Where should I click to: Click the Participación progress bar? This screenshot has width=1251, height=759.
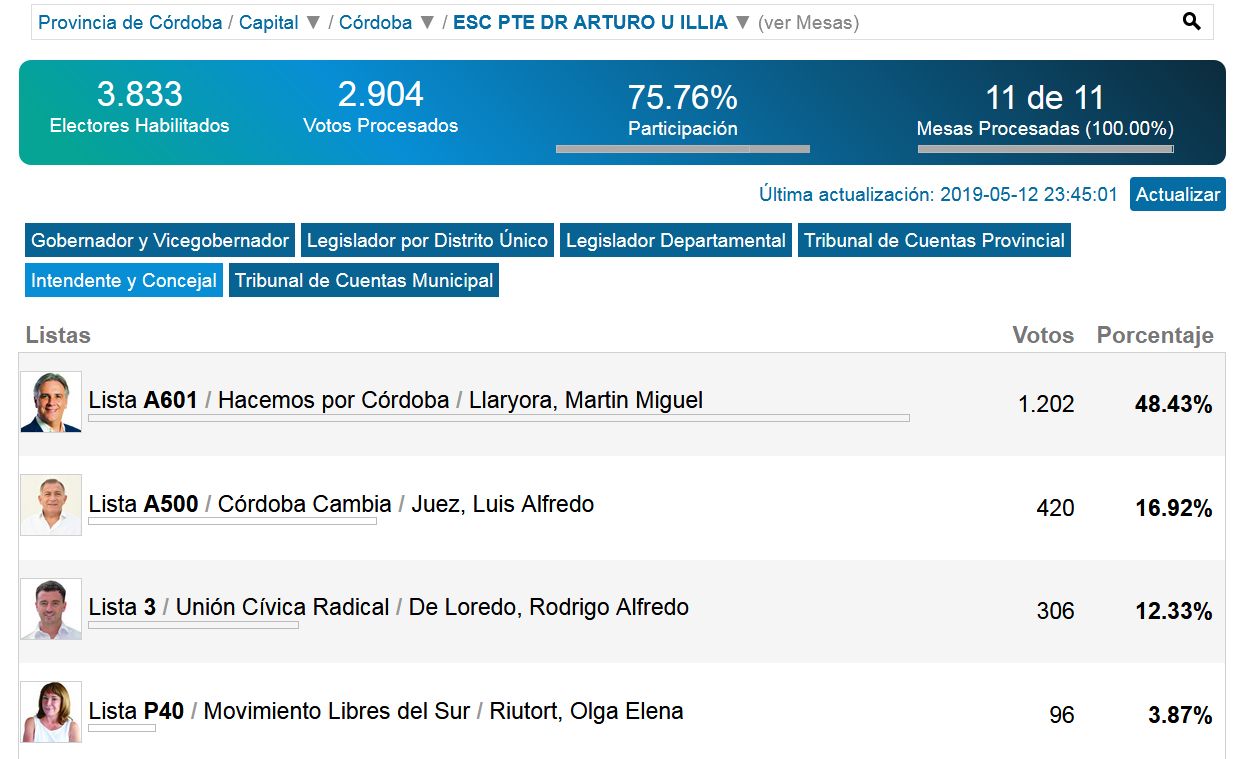pyautogui.click(x=682, y=149)
